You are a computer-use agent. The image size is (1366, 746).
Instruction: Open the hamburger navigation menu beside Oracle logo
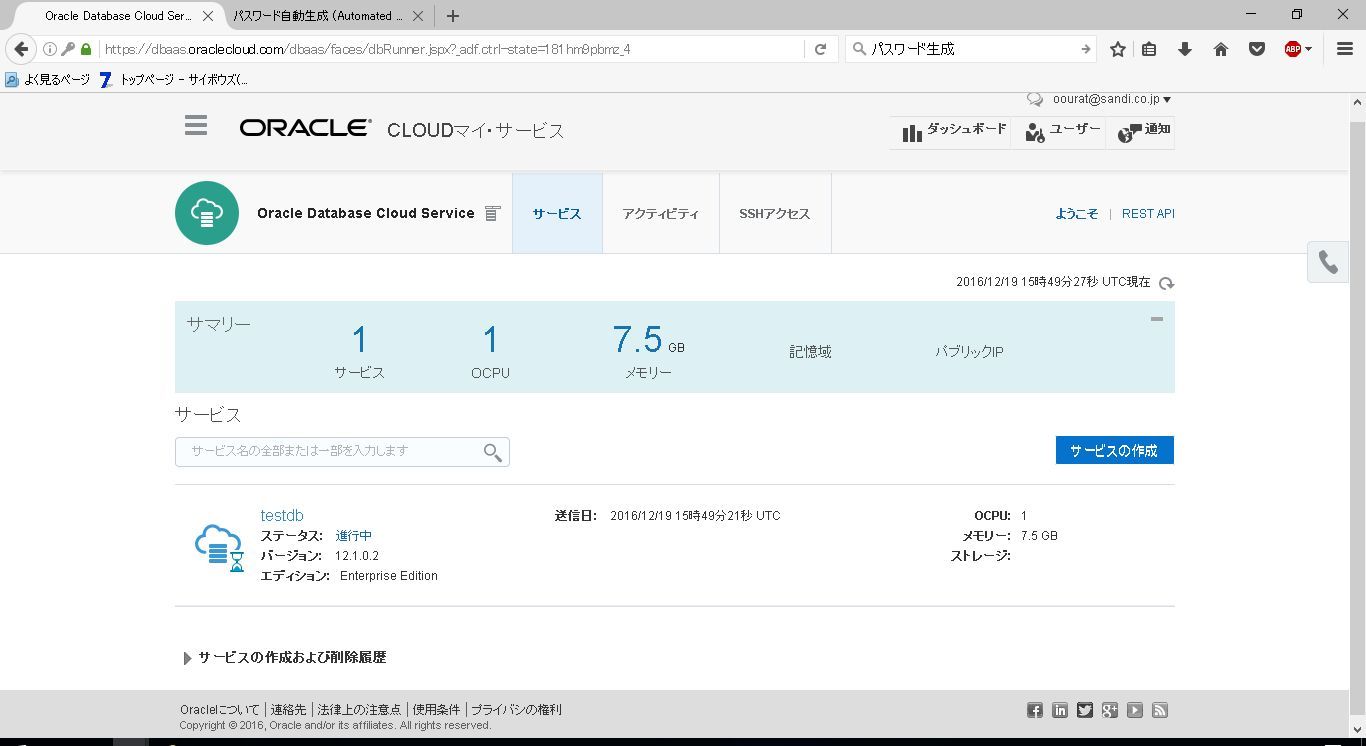pyautogui.click(x=196, y=125)
